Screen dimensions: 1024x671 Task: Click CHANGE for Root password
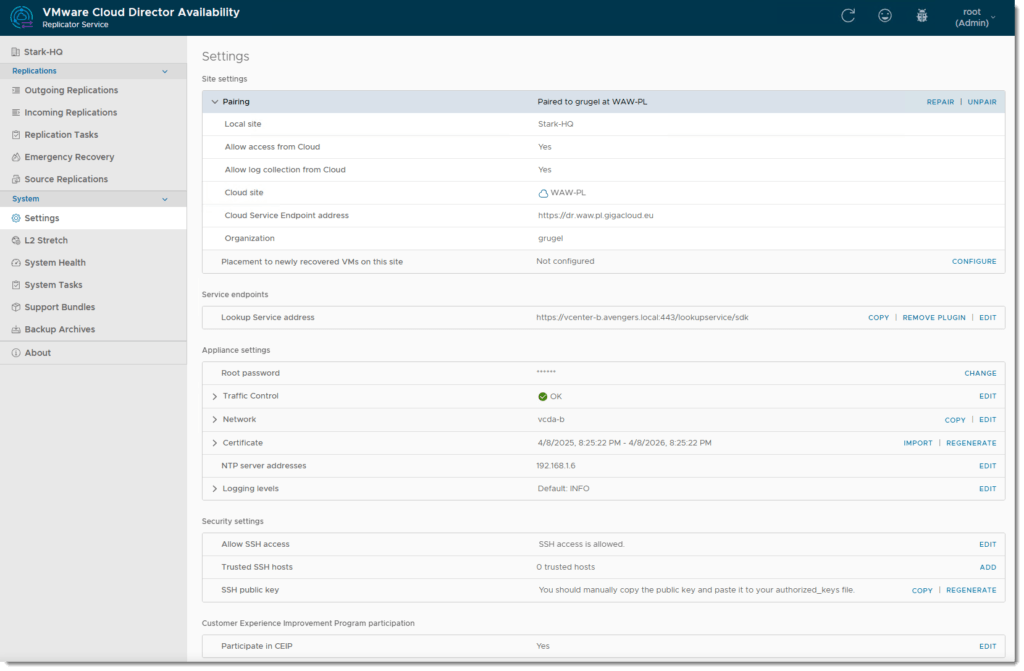(x=980, y=374)
